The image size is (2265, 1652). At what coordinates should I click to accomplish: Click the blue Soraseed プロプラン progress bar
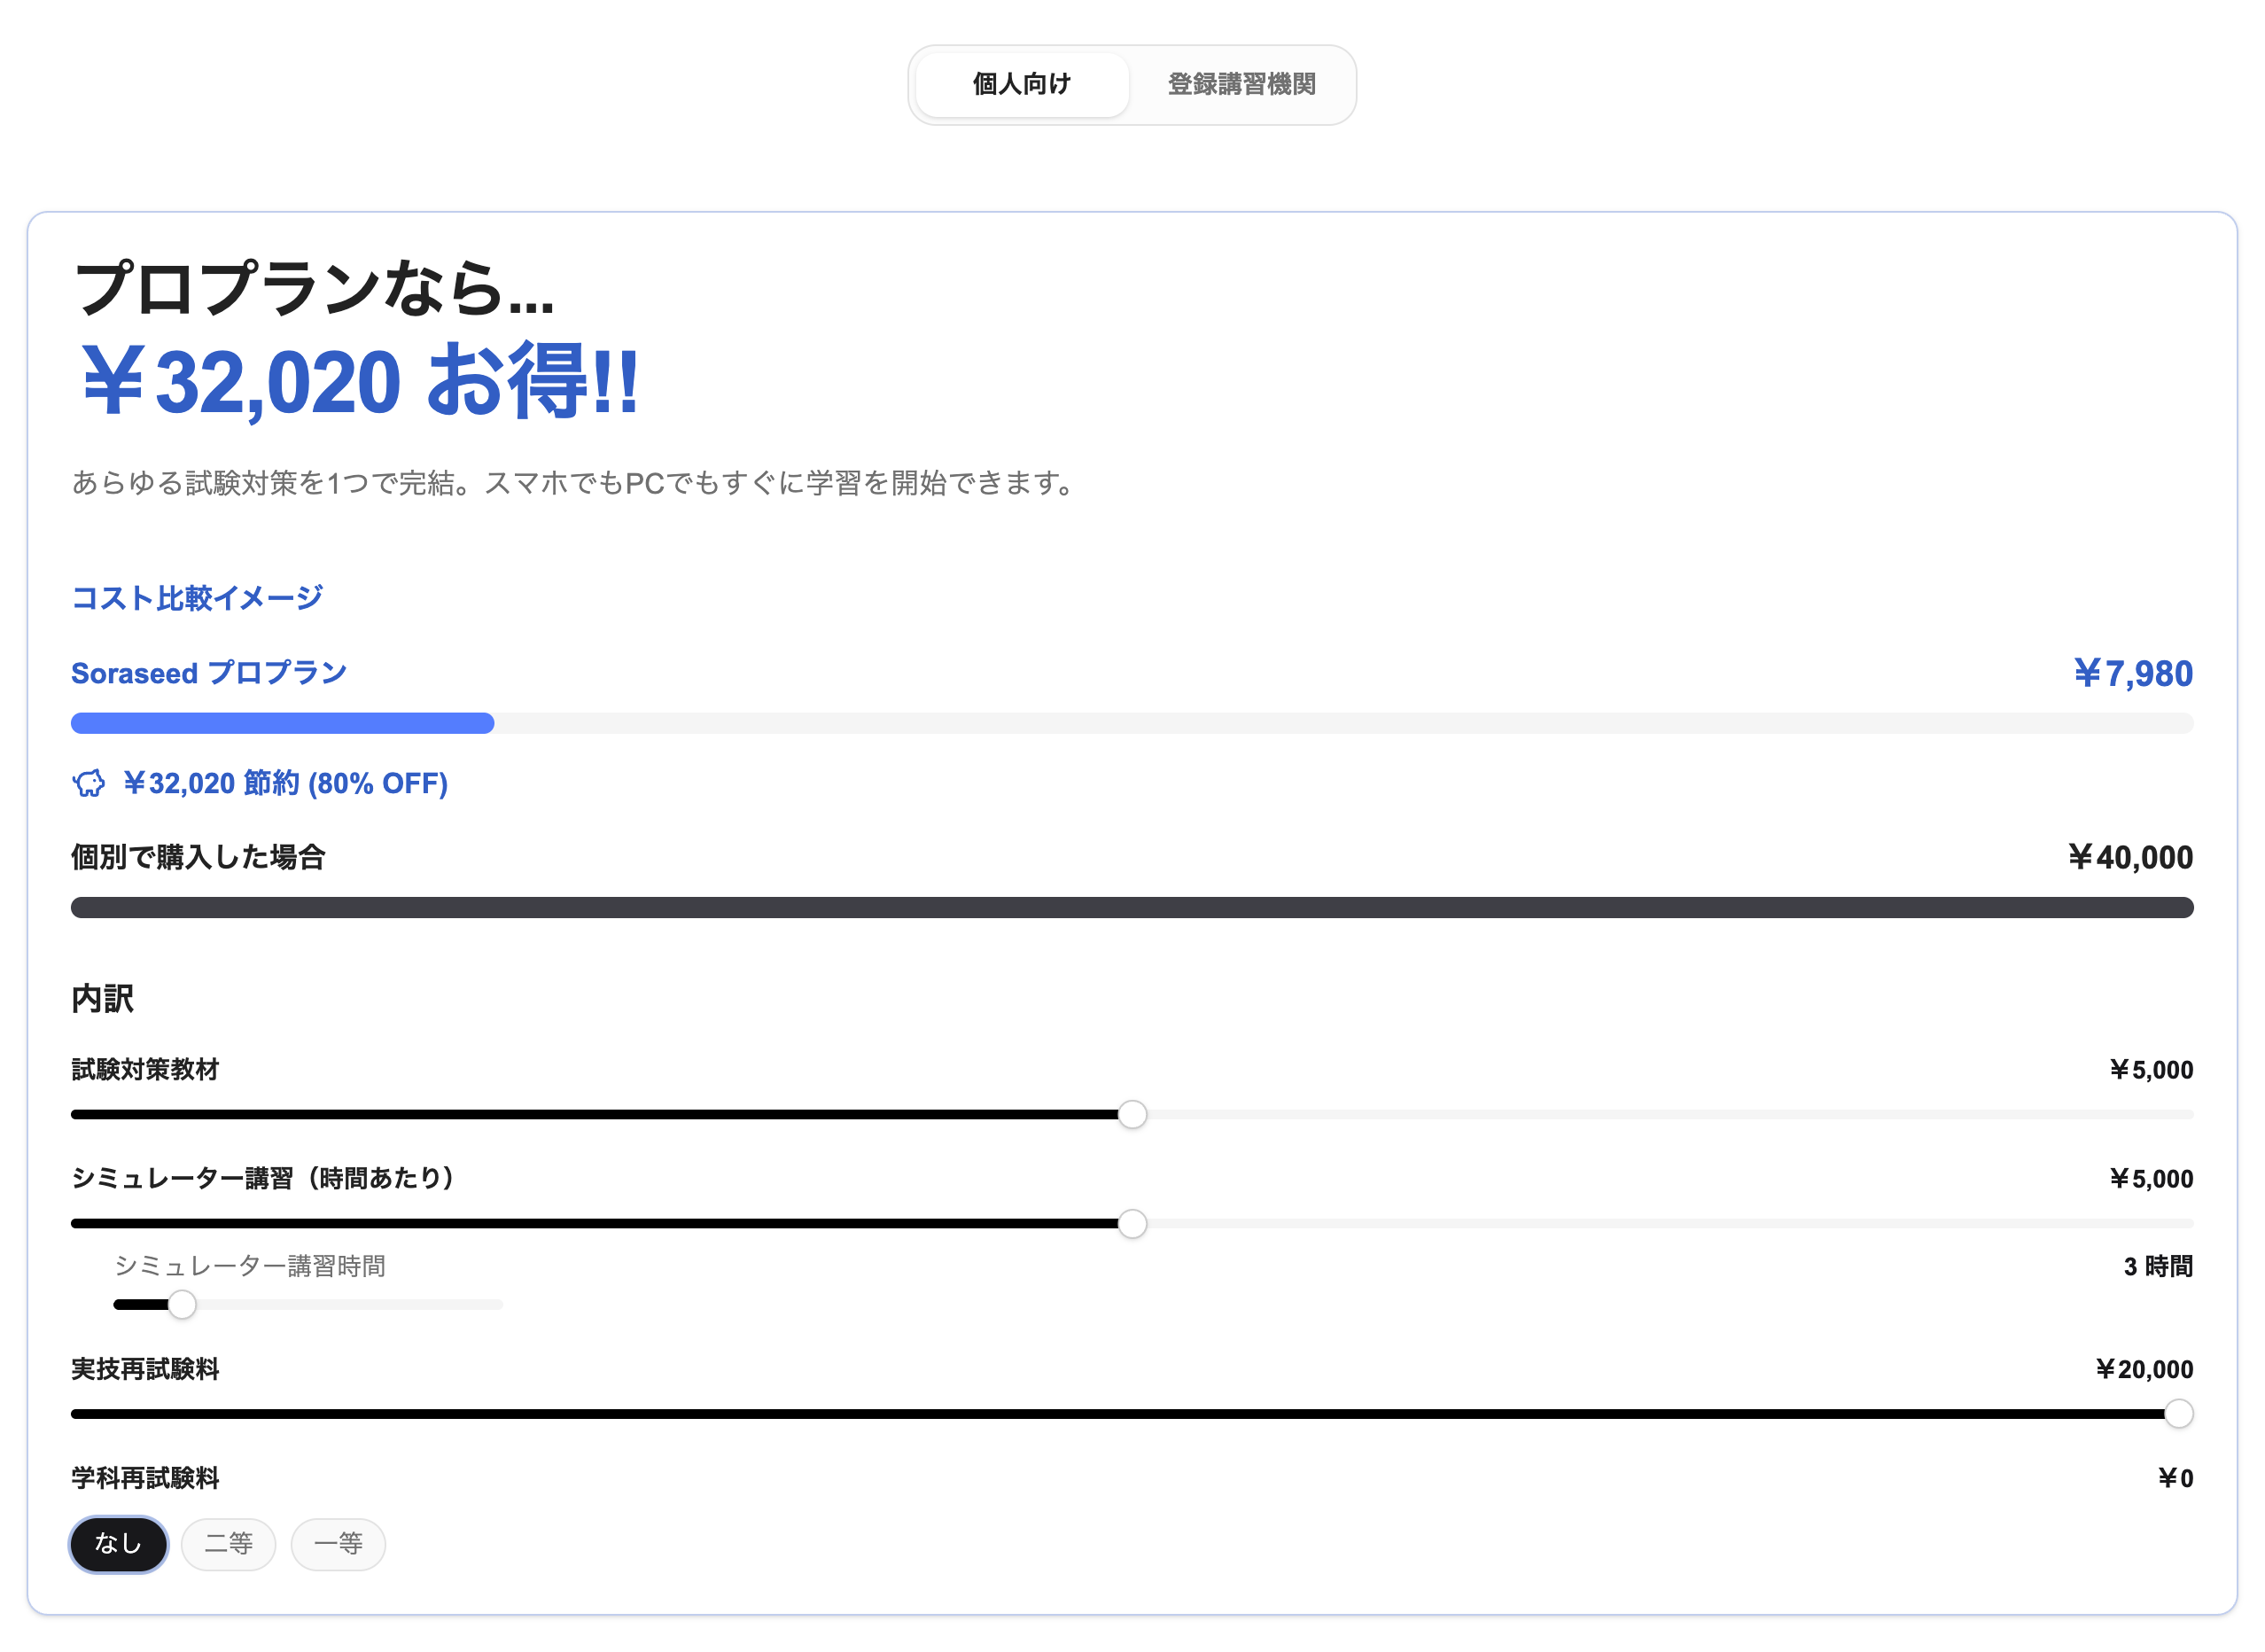click(282, 723)
